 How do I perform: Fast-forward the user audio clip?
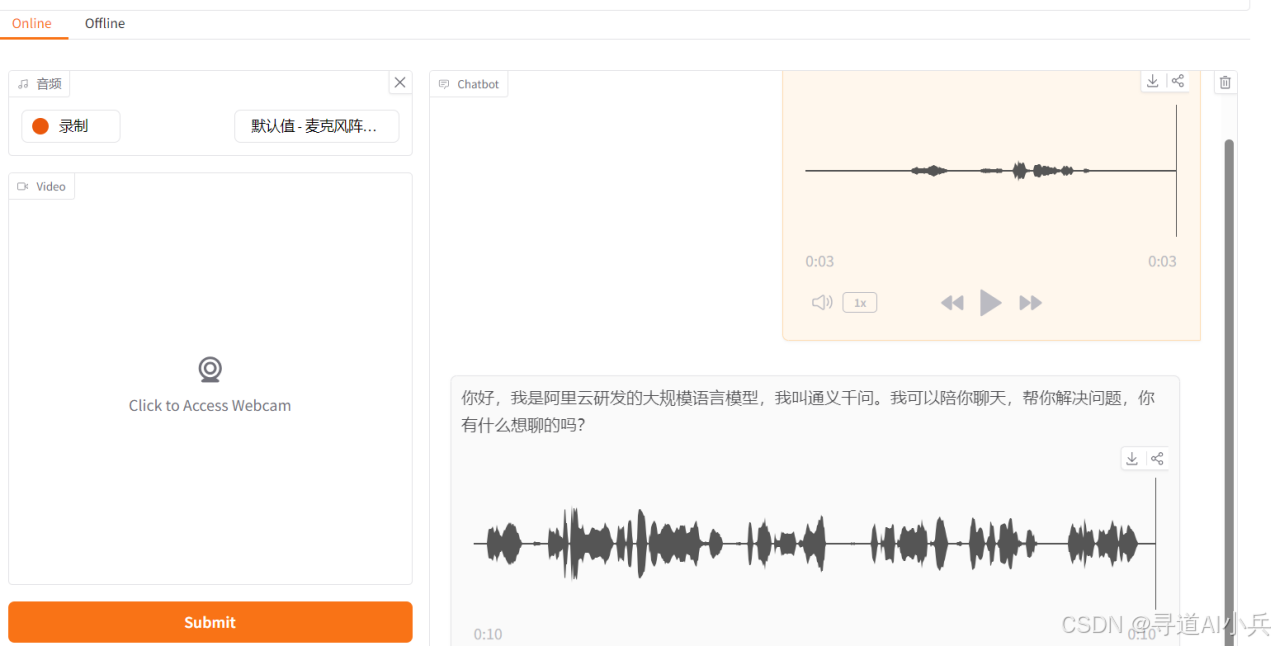[x=1030, y=302]
